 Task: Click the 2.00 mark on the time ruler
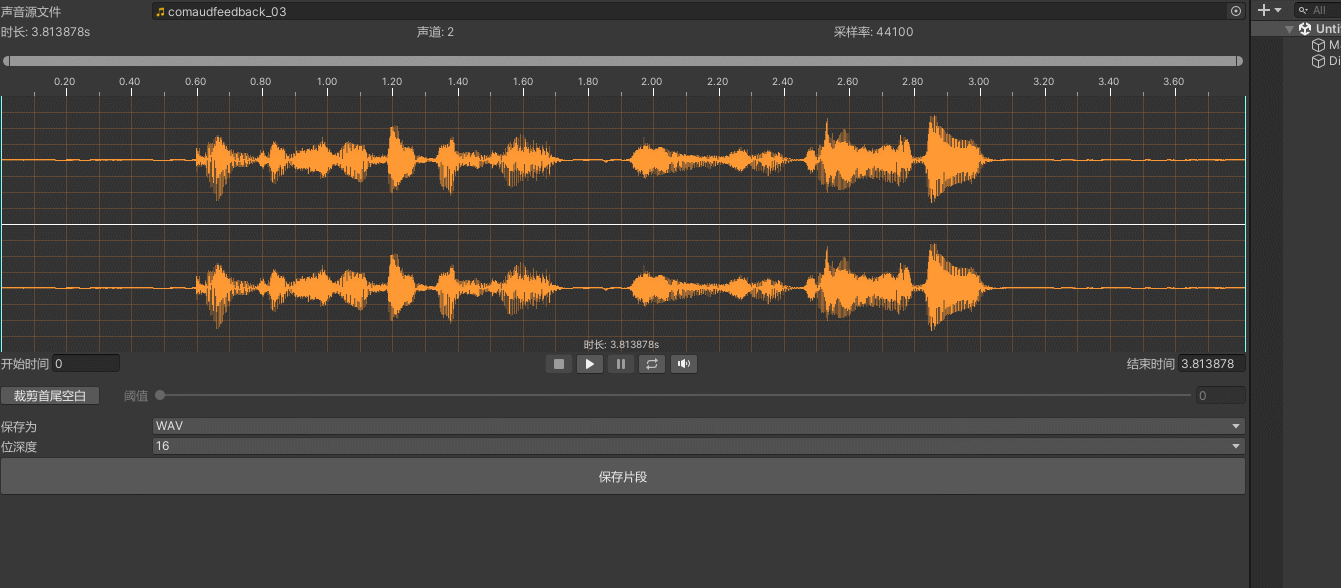click(652, 81)
